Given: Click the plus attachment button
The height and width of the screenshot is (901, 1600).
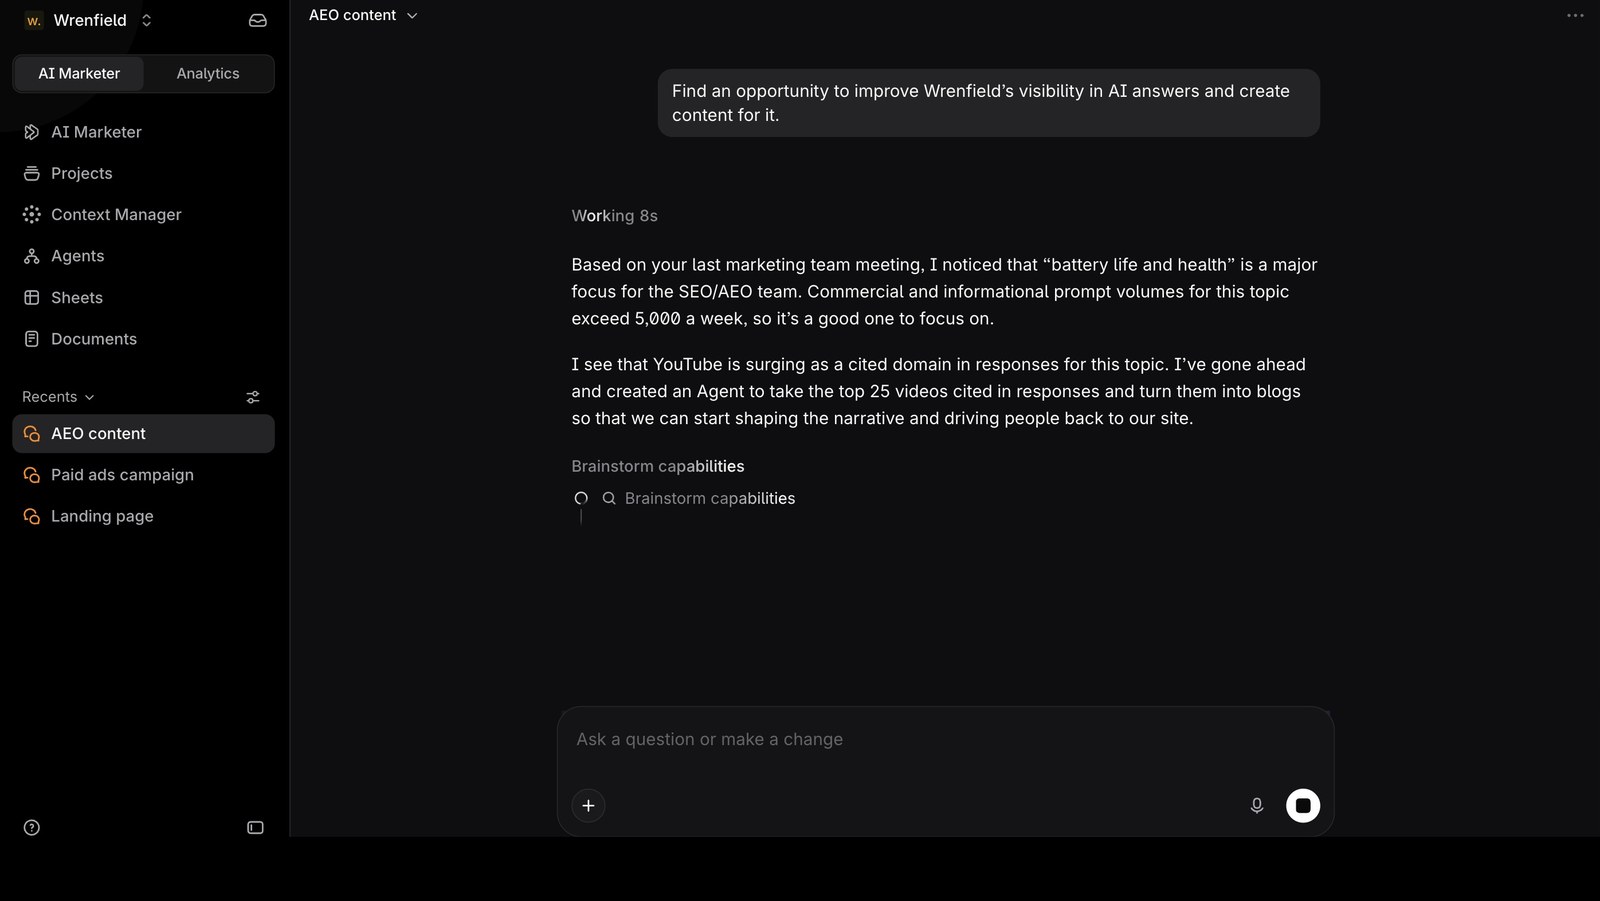Looking at the screenshot, I should tap(588, 806).
